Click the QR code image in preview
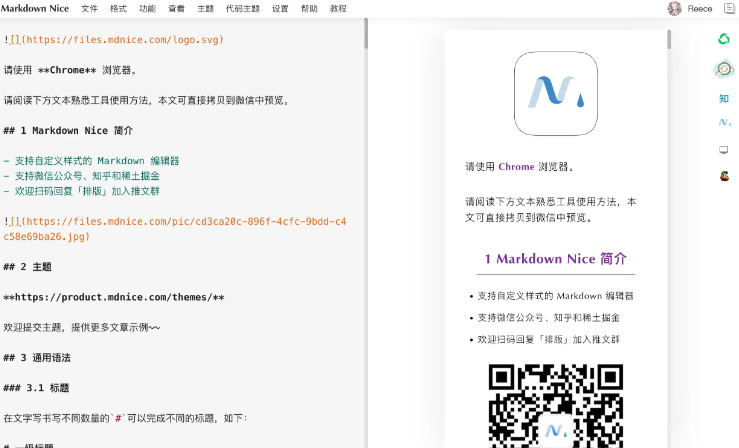The image size is (739, 448). click(556, 406)
